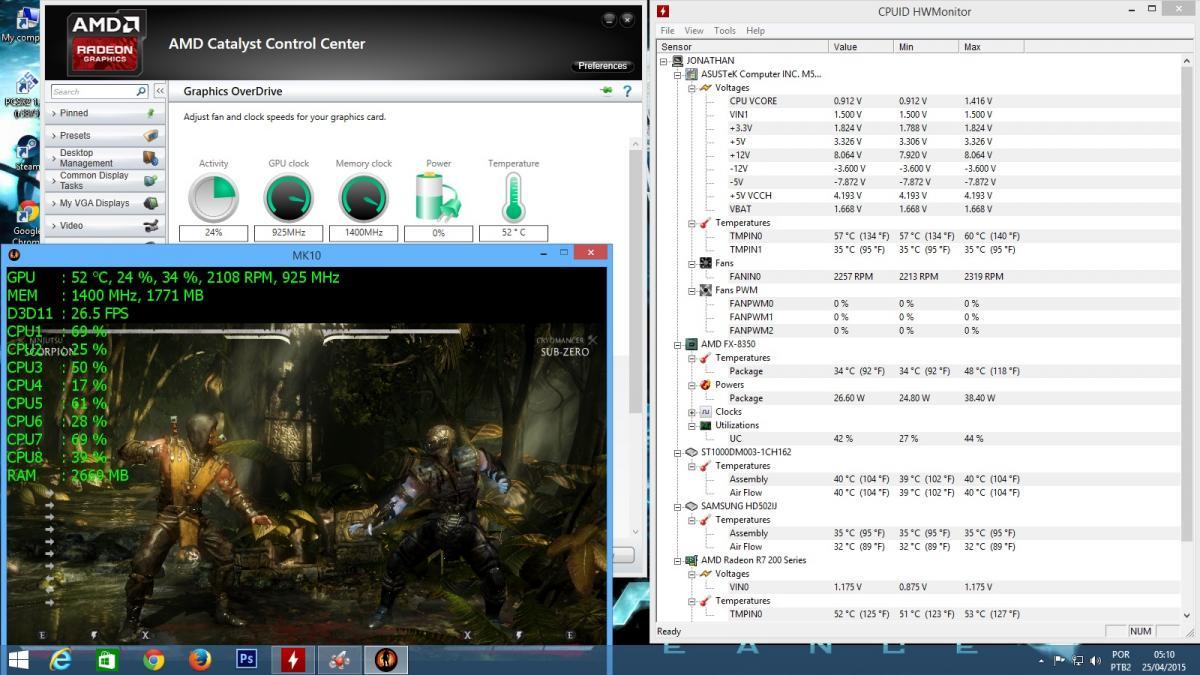Click the Fans icon under ASUSTeK

(706, 263)
